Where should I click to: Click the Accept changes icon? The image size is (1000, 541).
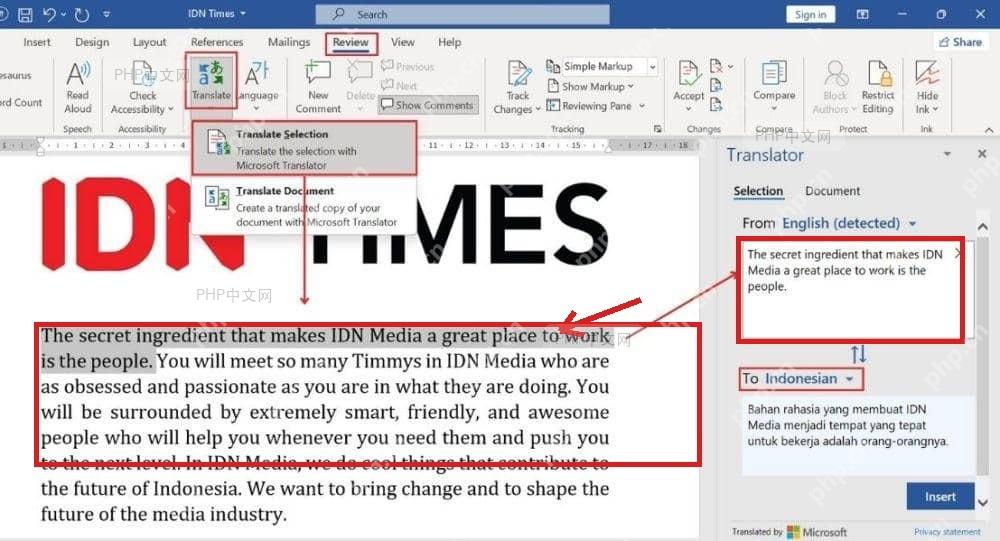[x=689, y=74]
